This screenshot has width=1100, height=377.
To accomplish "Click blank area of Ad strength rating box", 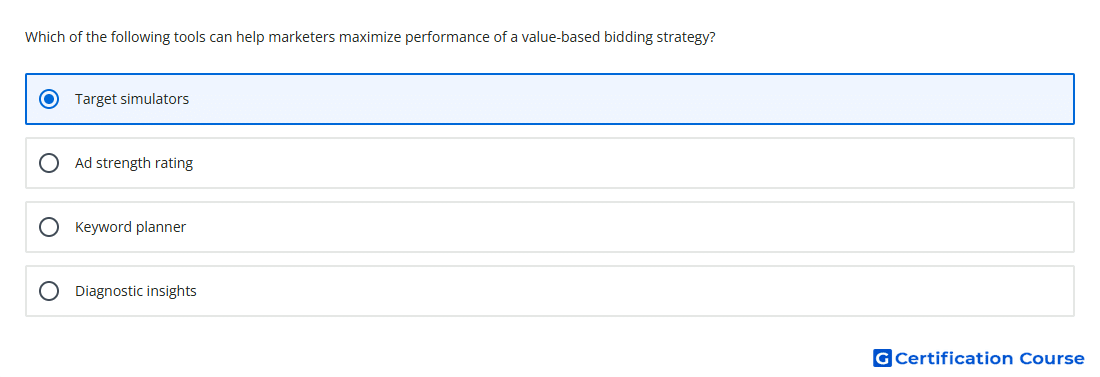I will (631, 163).
